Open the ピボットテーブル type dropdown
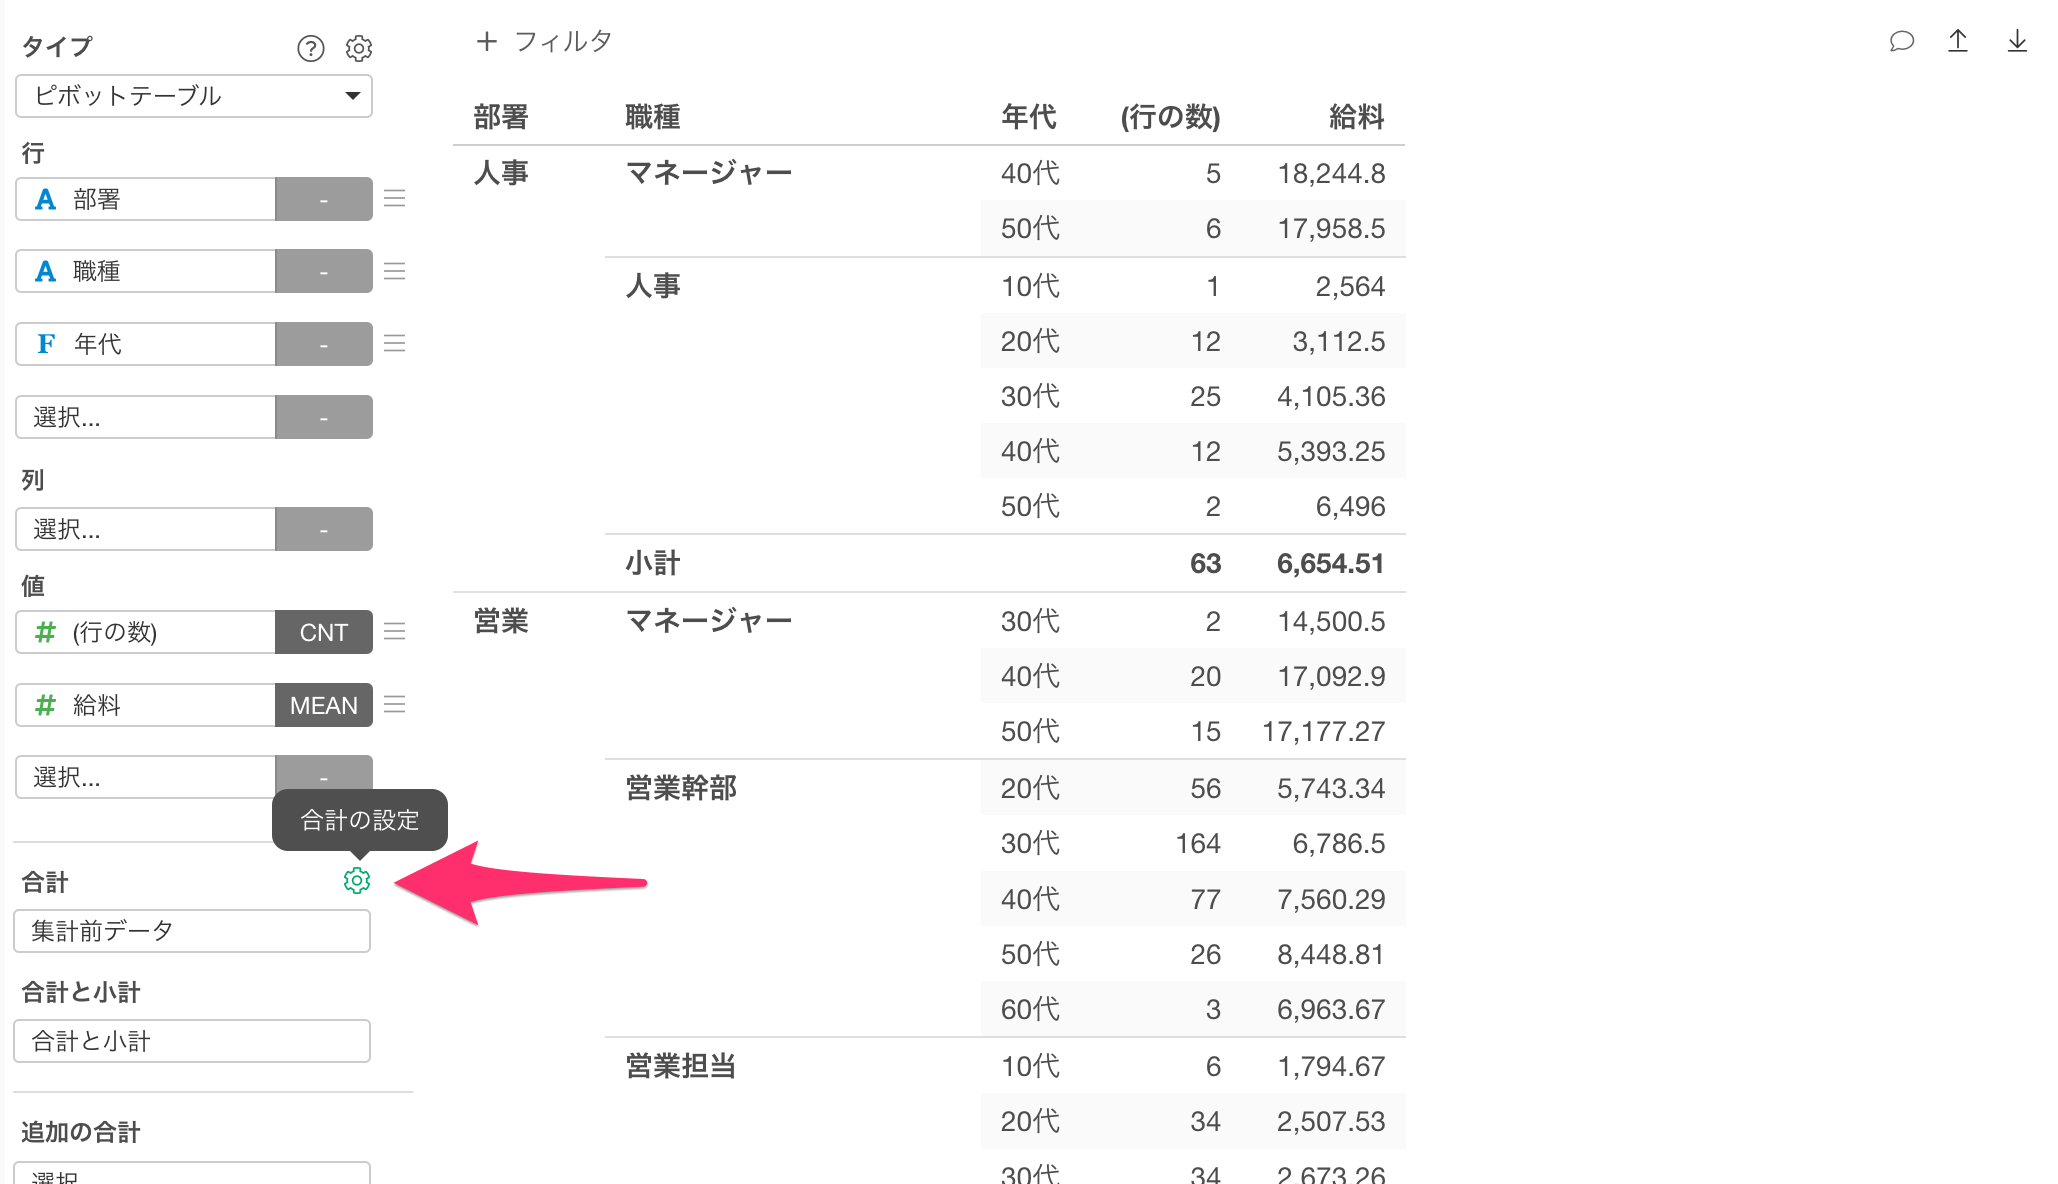The width and height of the screenshot is (2058, 1184). click(194, 96)
